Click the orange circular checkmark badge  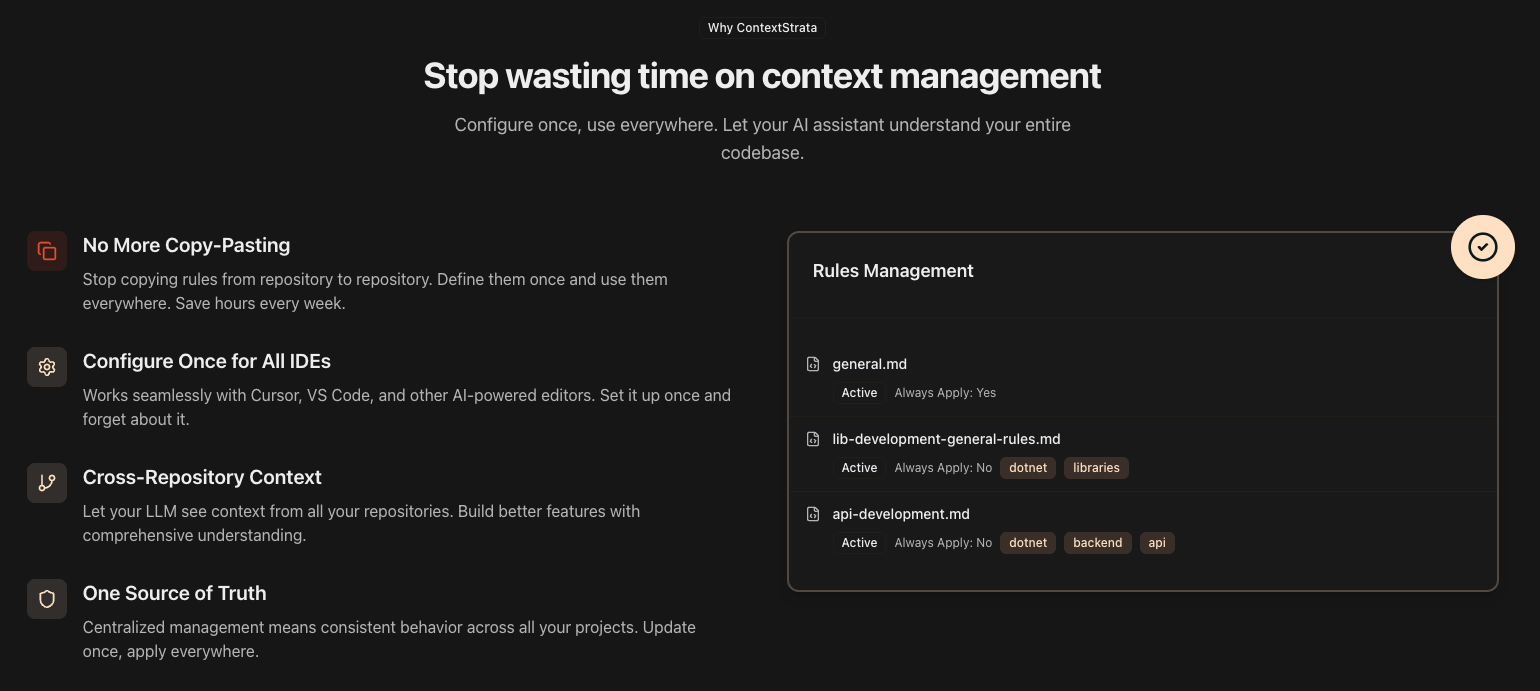(1482, 247)
